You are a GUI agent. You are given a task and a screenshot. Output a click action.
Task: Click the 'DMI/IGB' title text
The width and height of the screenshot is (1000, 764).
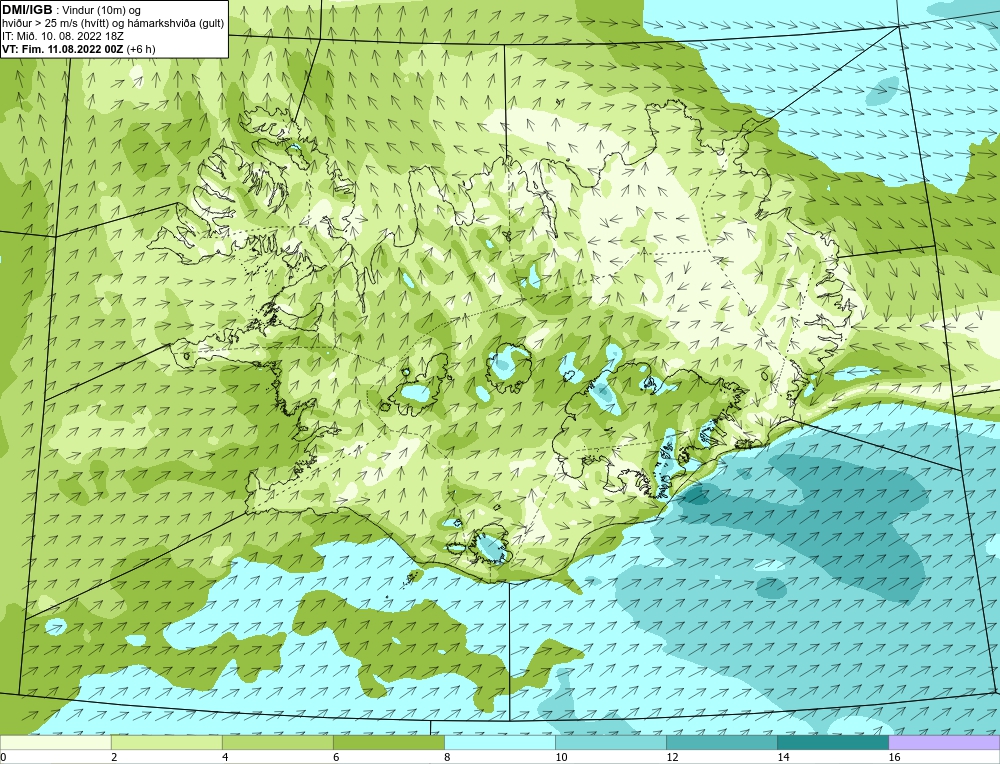[x=27, y=10]
